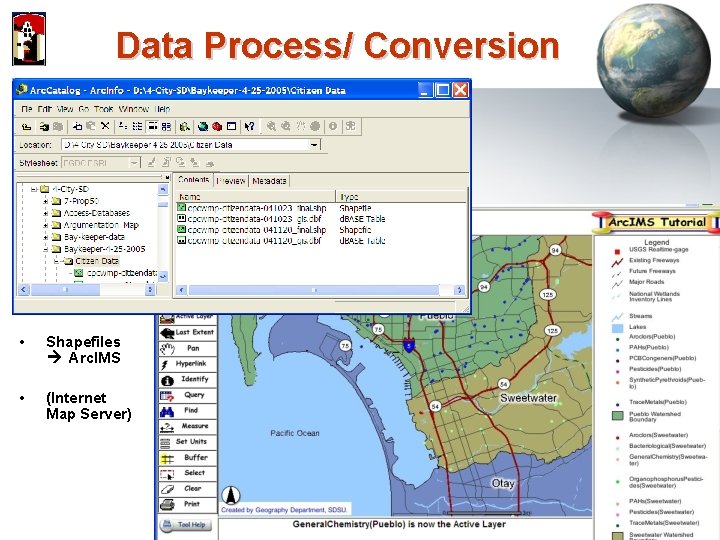Click inside the Location path field

tap(185, 145)
